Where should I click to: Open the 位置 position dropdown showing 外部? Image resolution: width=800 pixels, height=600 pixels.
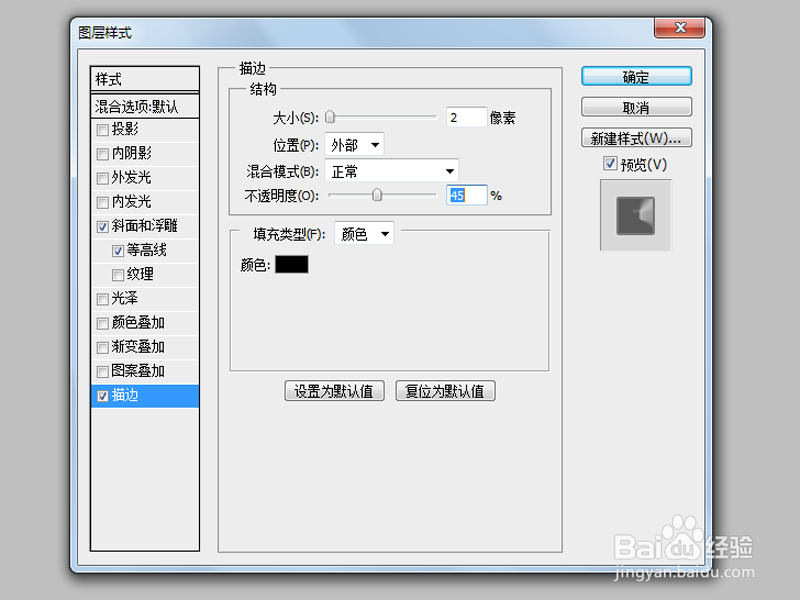(354, 145)
